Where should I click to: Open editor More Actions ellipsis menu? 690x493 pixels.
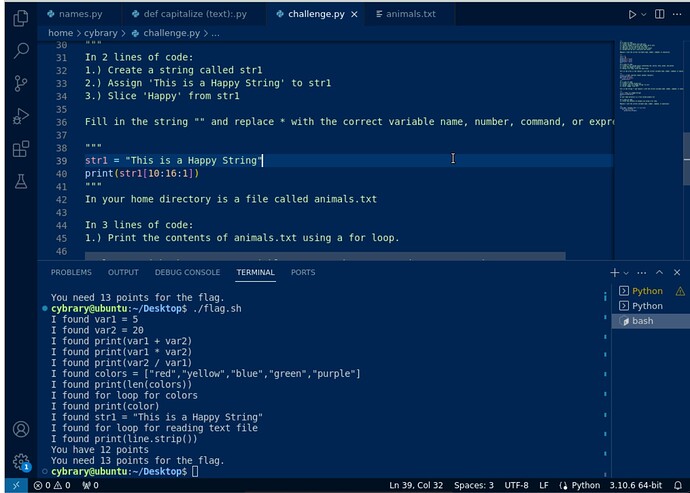pos(677,15)
